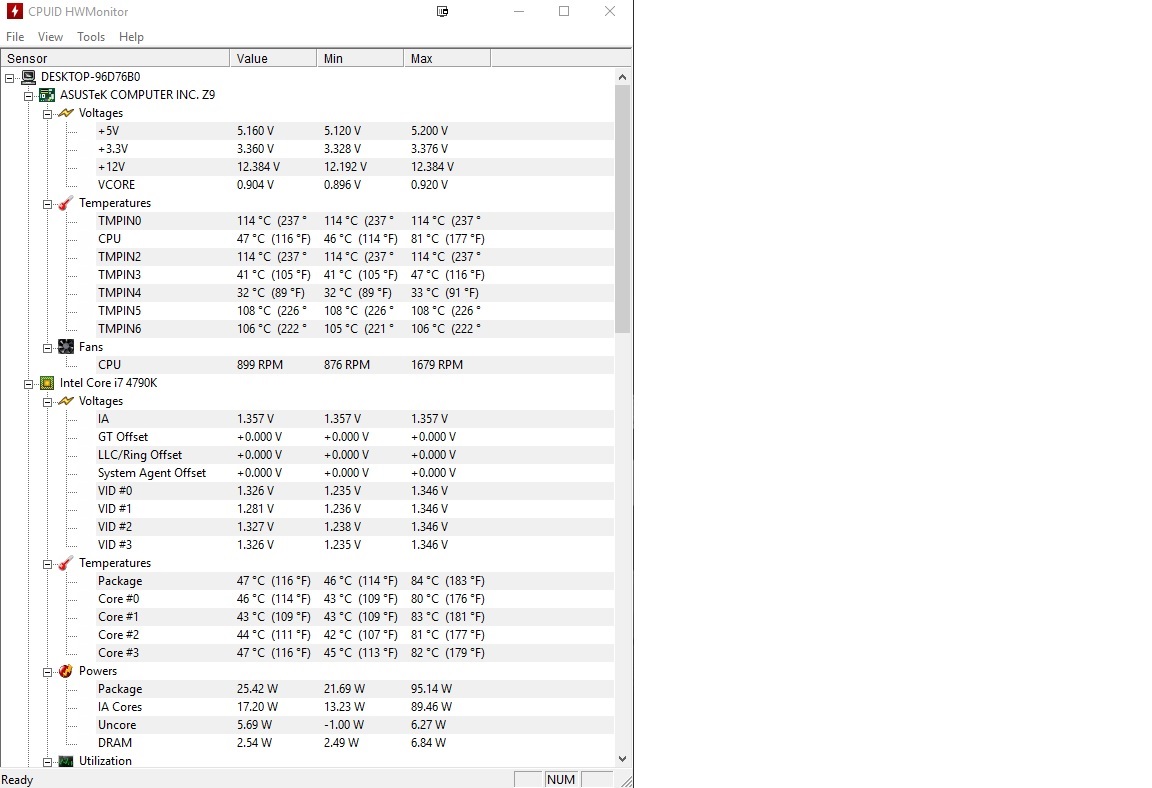The width and height of the screenshot is (1152, 788).
Task: Click the motherboard Voltages lightning icon
Action: pyautogui.click(x=66, y=113)
